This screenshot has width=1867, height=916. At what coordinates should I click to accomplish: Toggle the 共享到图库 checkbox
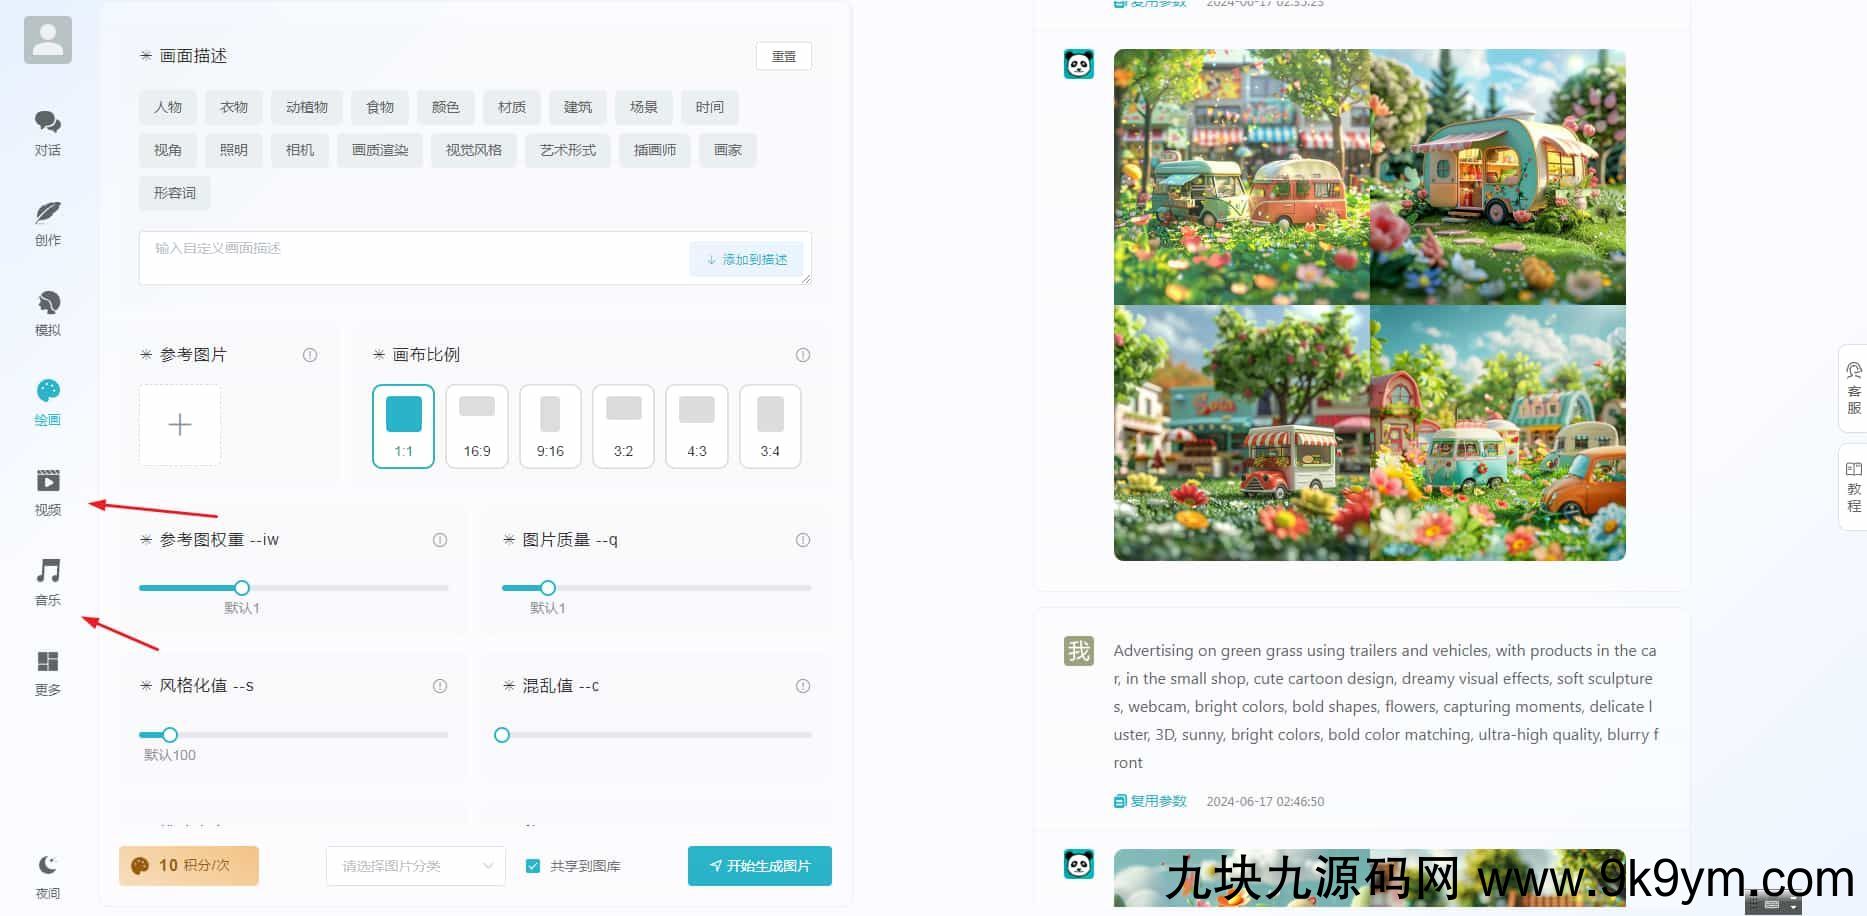pyautogui.click(x=533, y=866)
